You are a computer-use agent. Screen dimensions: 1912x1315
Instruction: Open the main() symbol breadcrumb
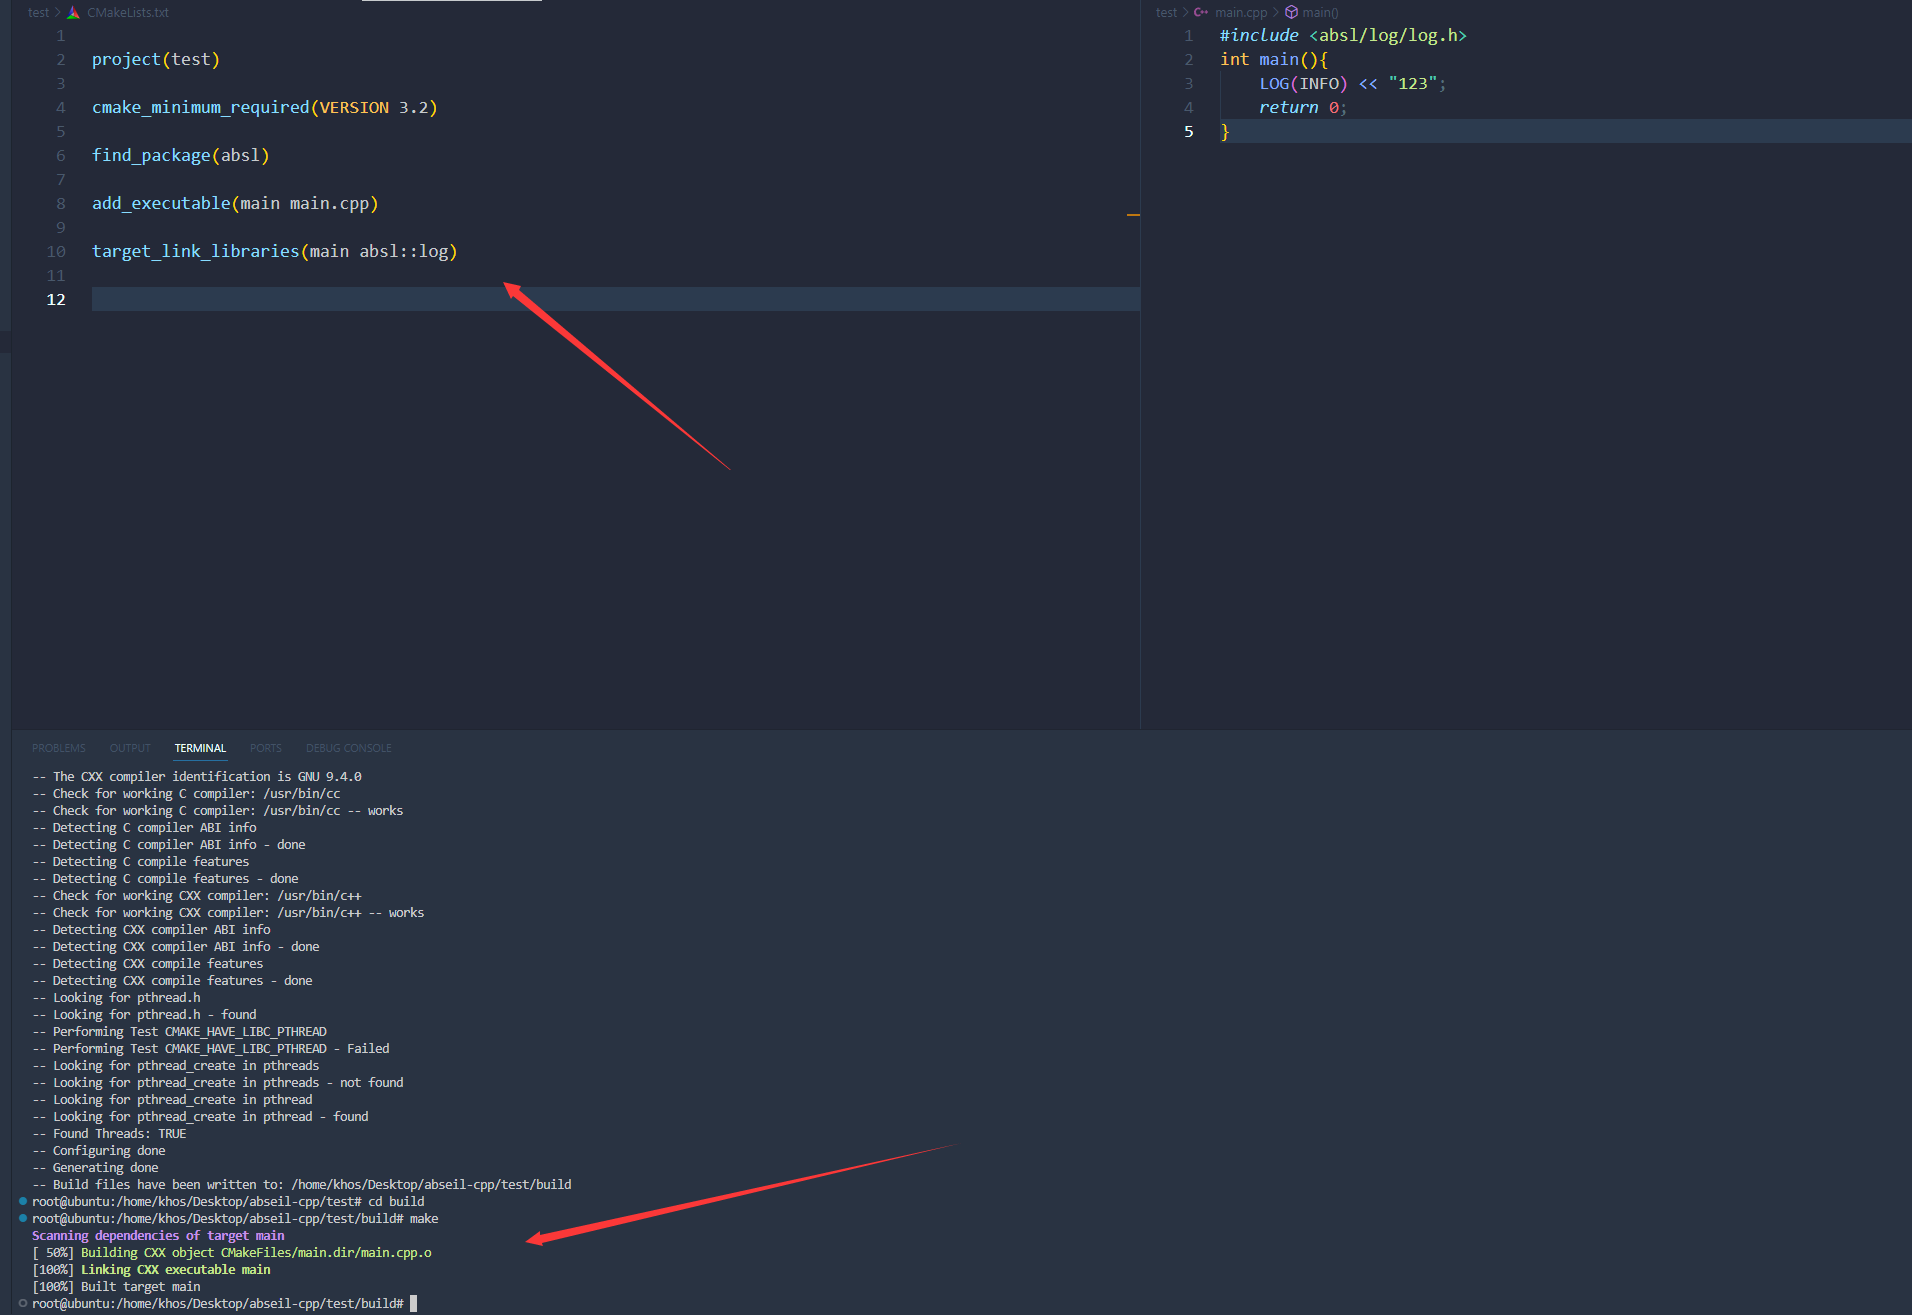(x=1320, y=13)
